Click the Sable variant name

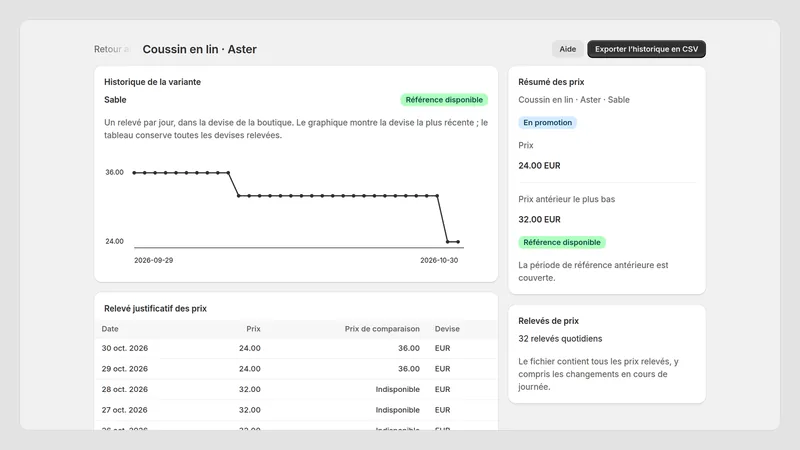pyautogui.click(x=115, y=99)
